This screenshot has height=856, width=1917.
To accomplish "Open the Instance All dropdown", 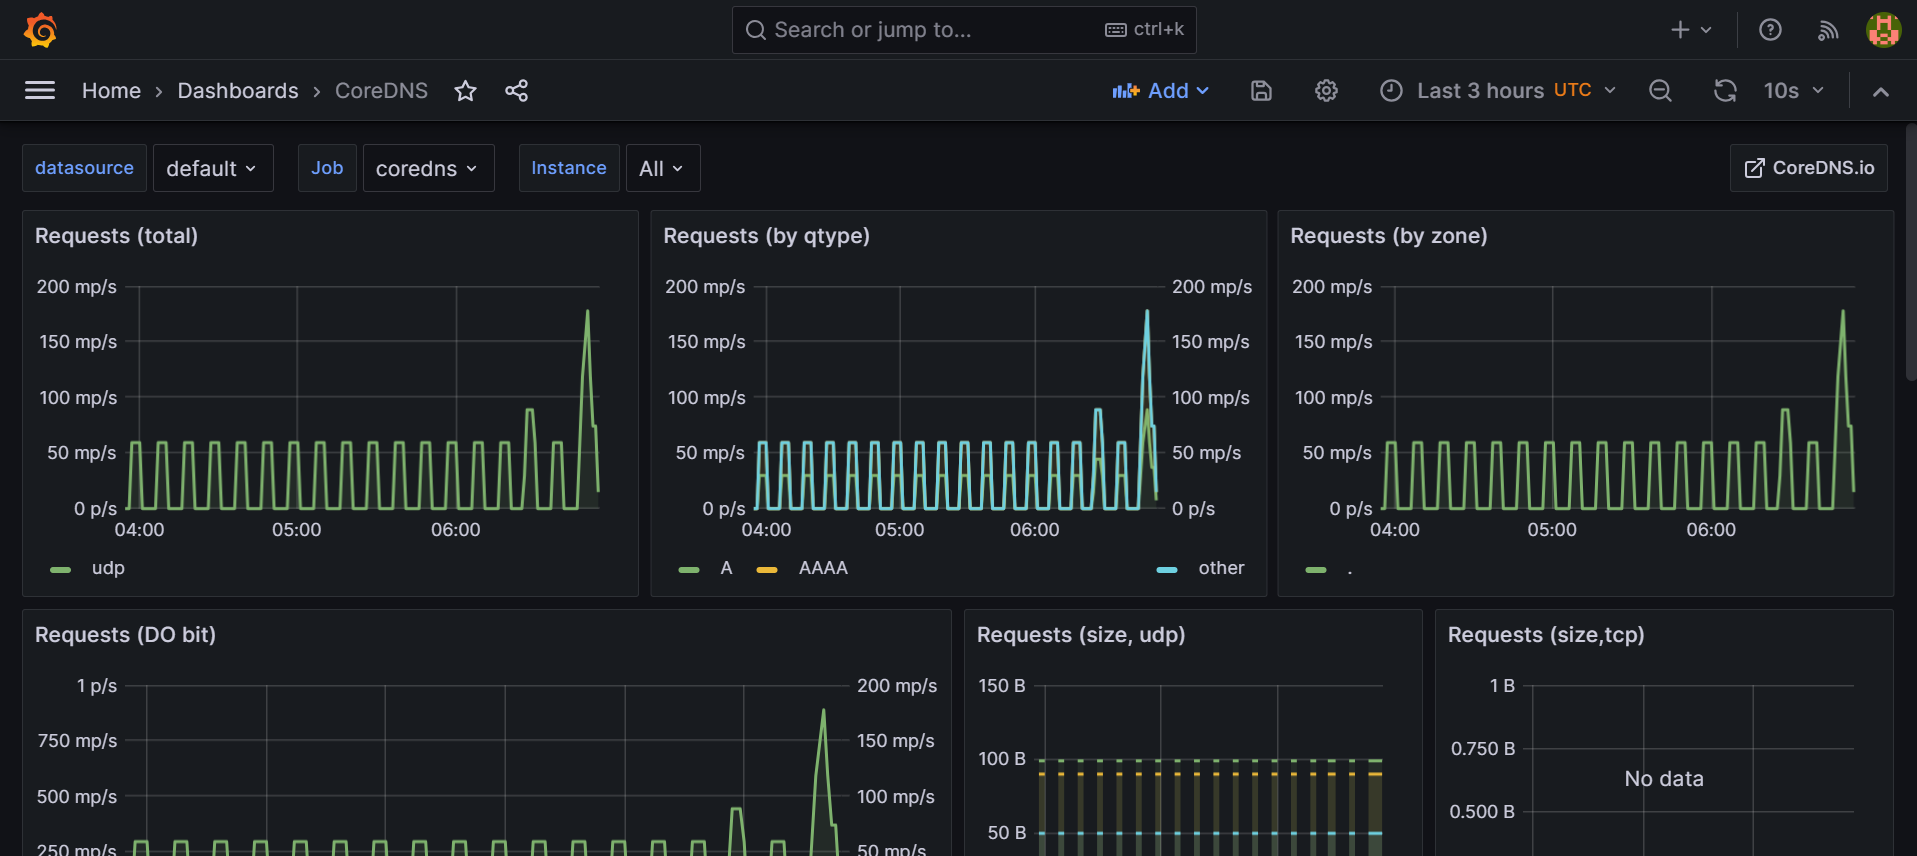I will point(662,168).
